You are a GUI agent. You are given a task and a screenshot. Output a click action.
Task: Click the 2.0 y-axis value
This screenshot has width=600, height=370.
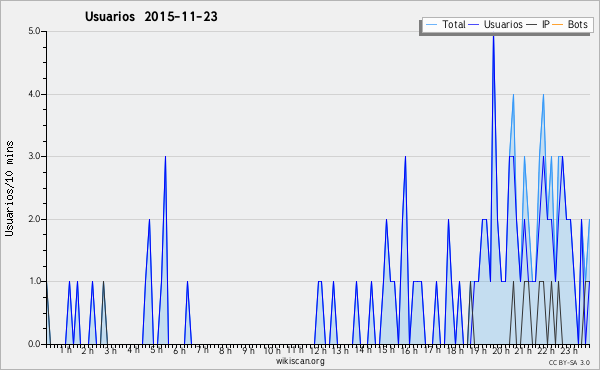click(34, 219)
